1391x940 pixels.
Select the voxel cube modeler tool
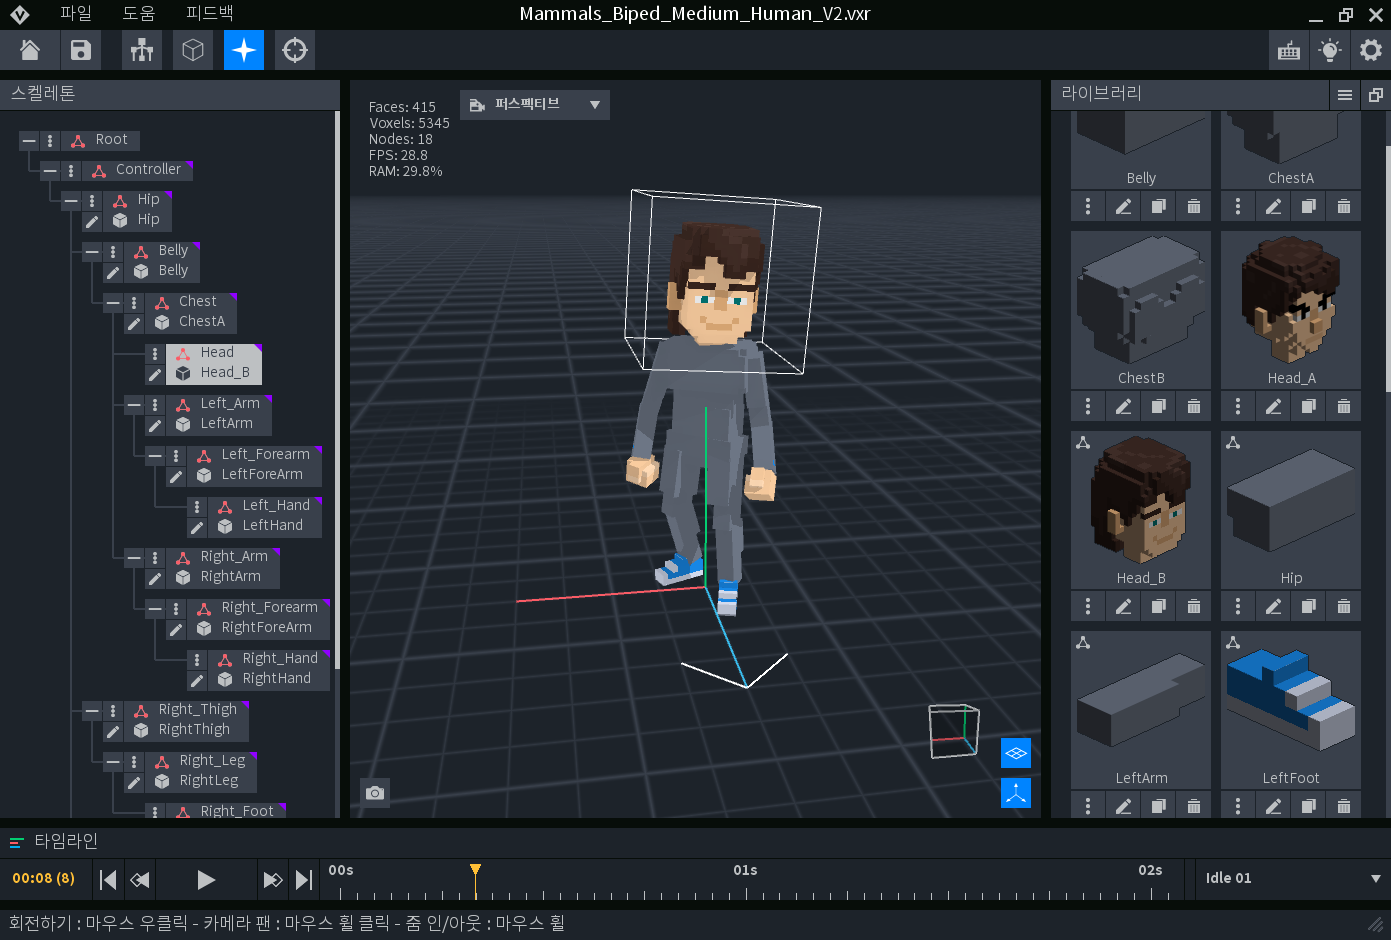pyautogui.click(x=193, y=50)
